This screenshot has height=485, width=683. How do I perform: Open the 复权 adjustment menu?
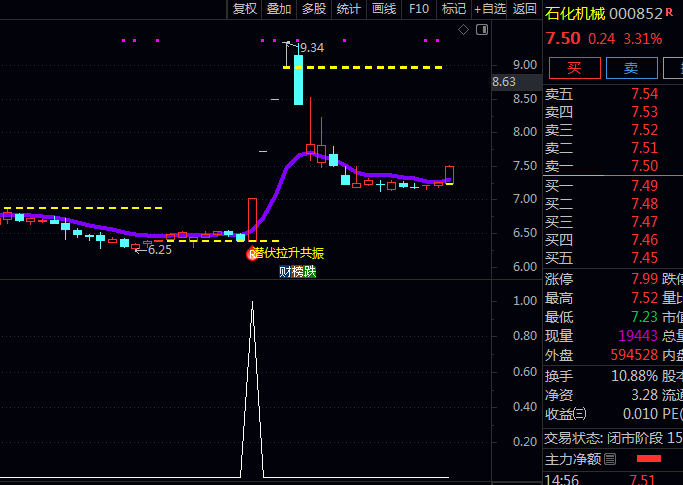click(244, 9)
